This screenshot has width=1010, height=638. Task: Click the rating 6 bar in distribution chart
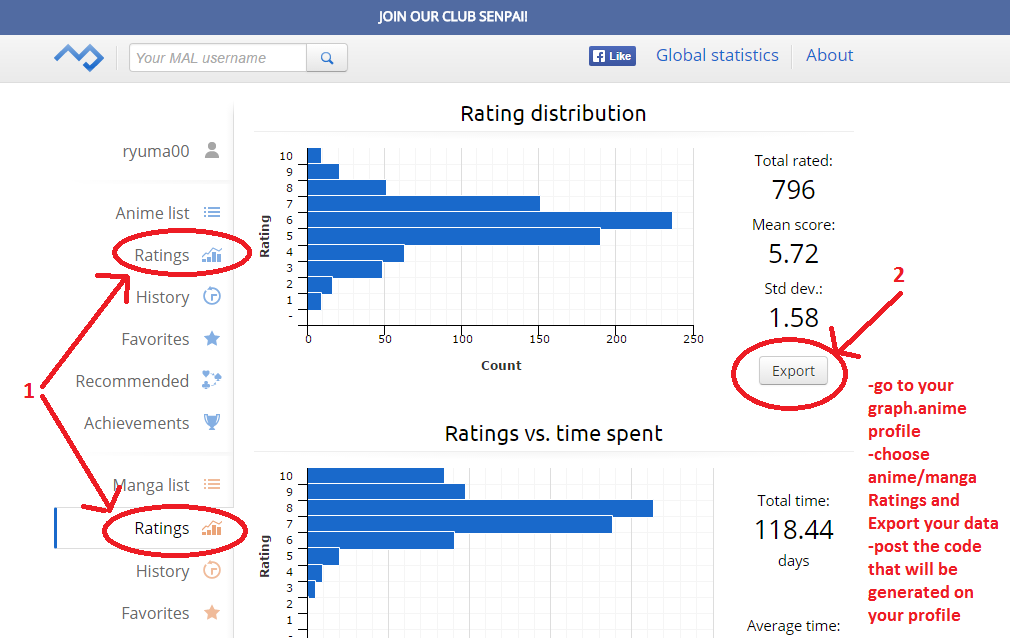pyautogui.click(x=489, y=220)
